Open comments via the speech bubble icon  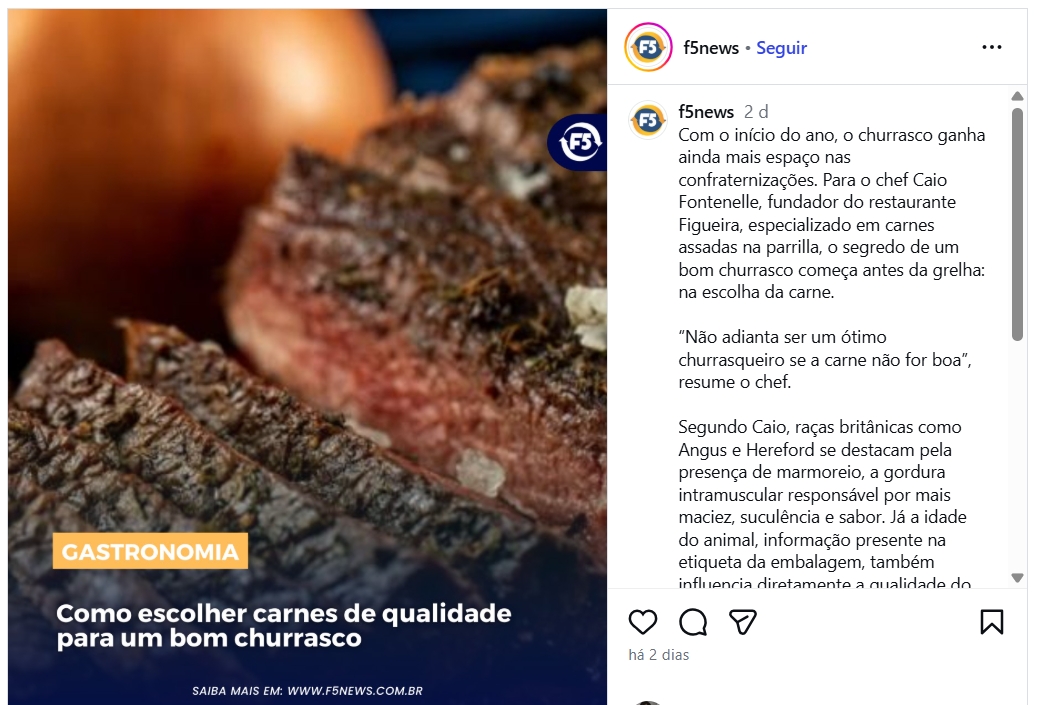(693, 622)
